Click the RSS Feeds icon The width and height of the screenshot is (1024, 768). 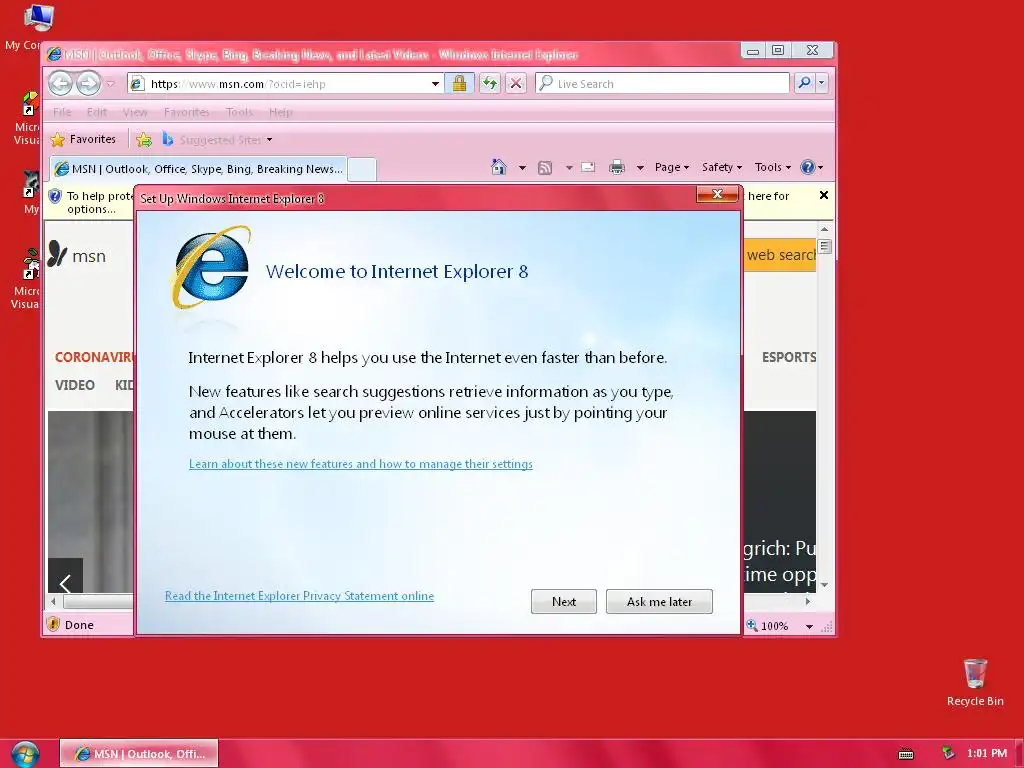[545, 168]
